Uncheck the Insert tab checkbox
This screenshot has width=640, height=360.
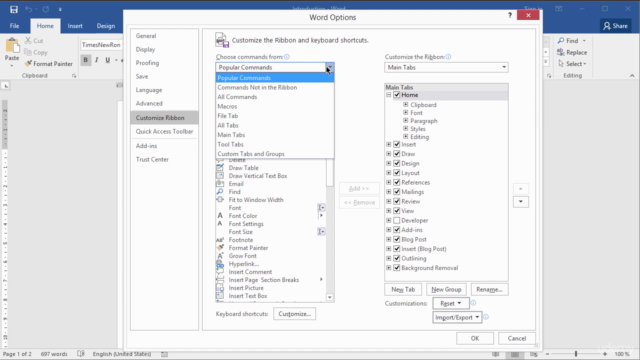click(x=397, y=144)
